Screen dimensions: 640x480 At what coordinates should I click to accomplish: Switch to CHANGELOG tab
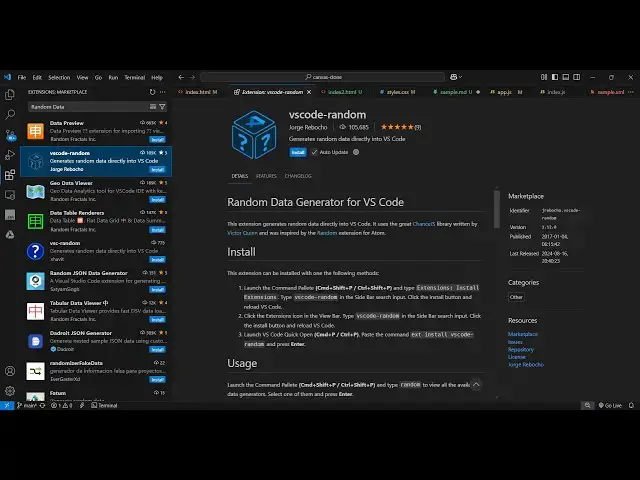pyautogui.click(x=298, y=176)
